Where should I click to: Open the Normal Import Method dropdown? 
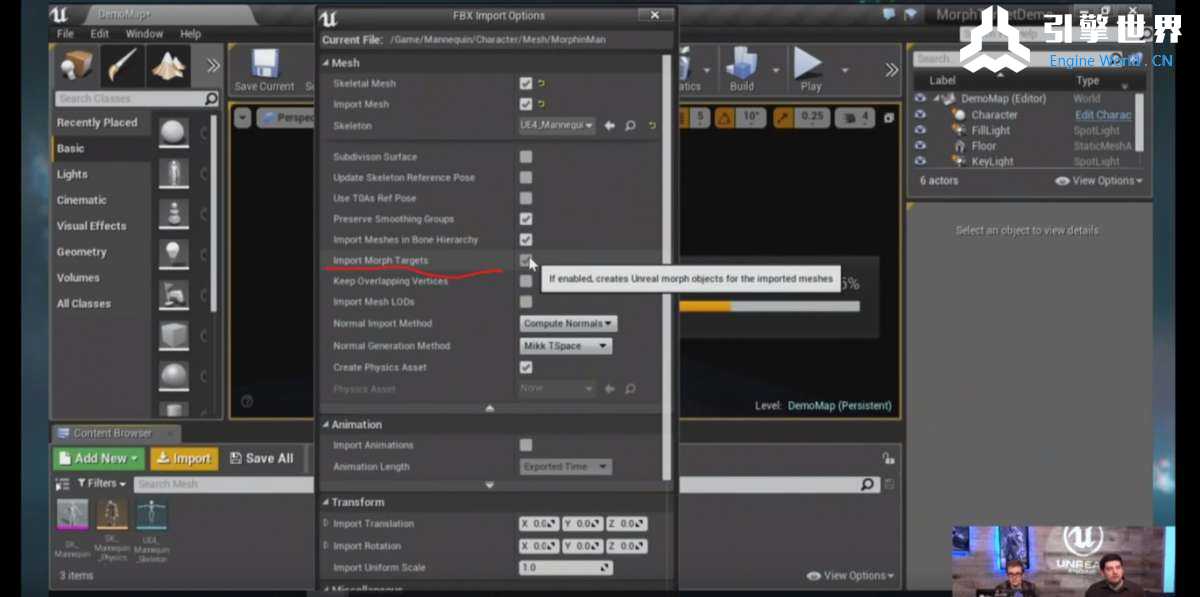pyautogui.click(x=569, y=324)
